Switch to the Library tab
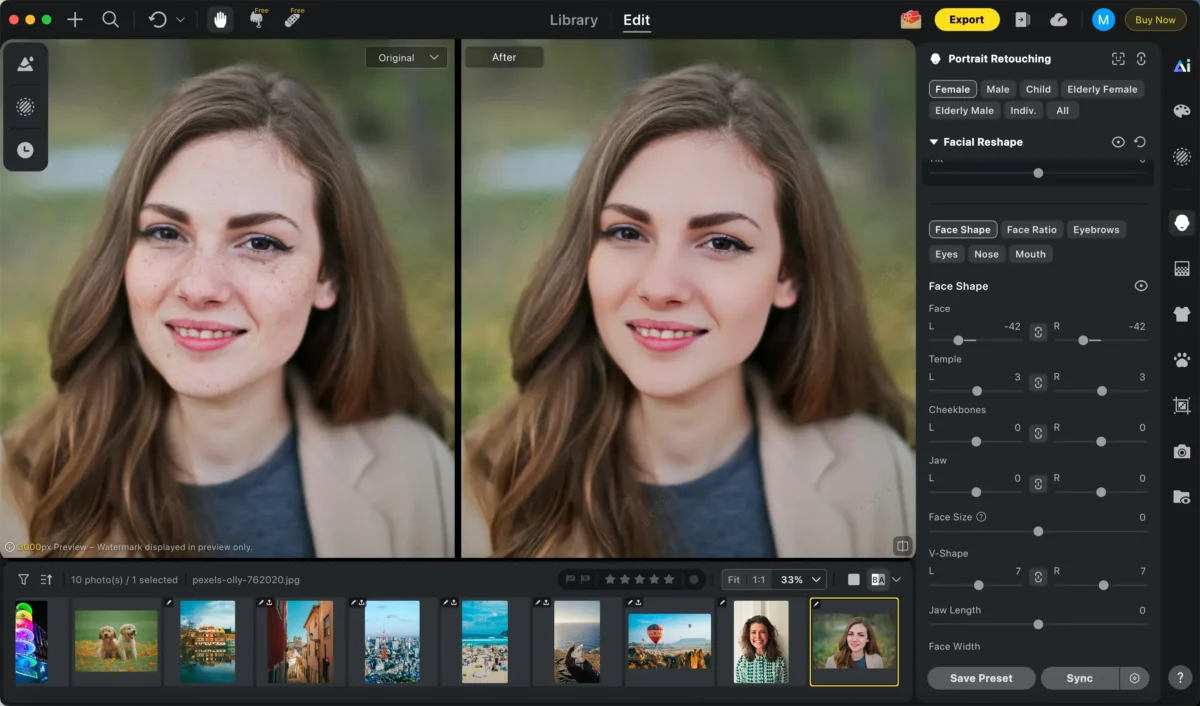The height and width of the screenshot is (706, 1200). click(x=573, y=19)
